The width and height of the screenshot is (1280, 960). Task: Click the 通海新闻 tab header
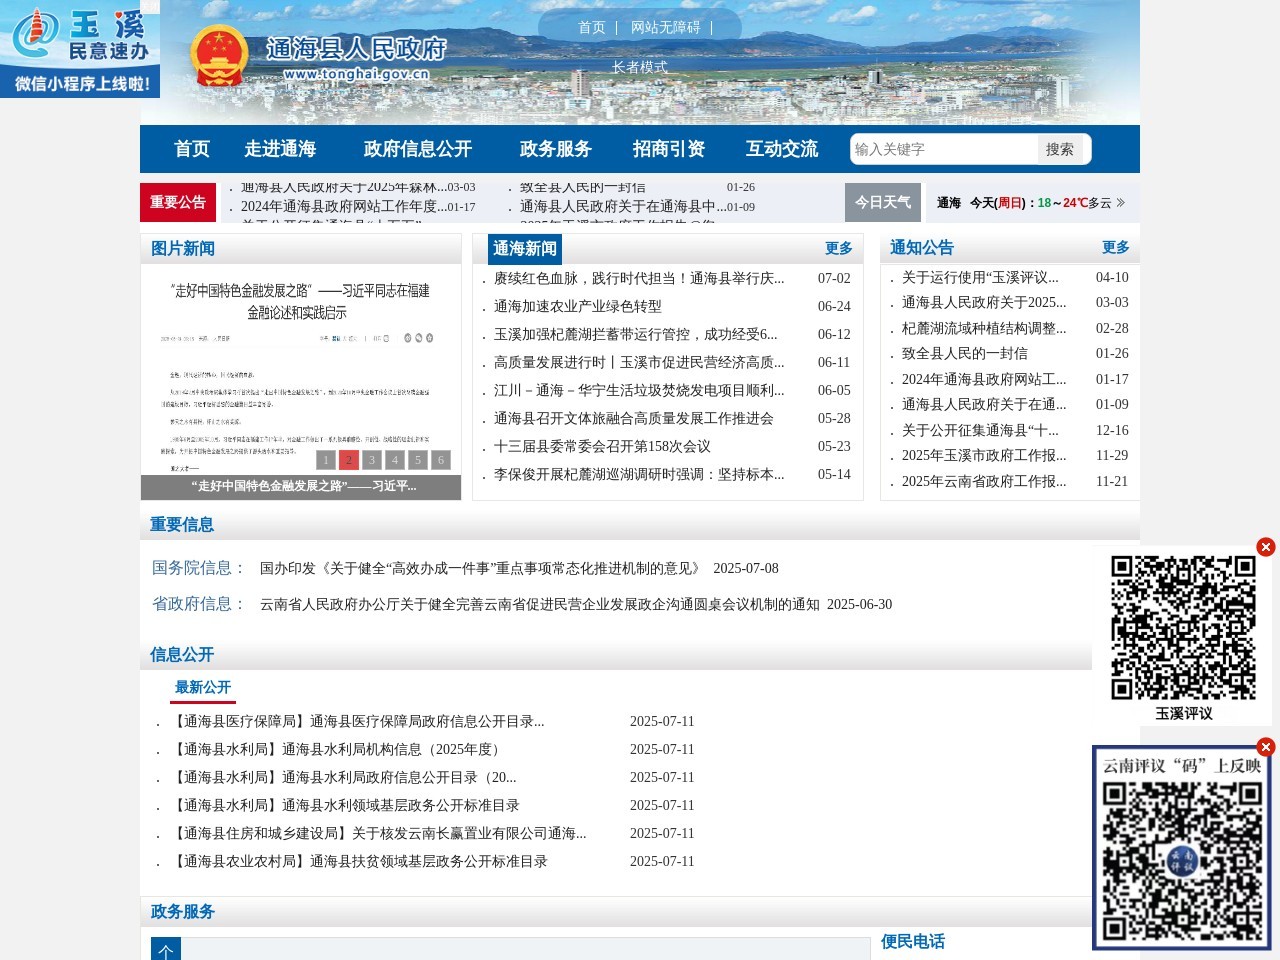tap(525, 249)
